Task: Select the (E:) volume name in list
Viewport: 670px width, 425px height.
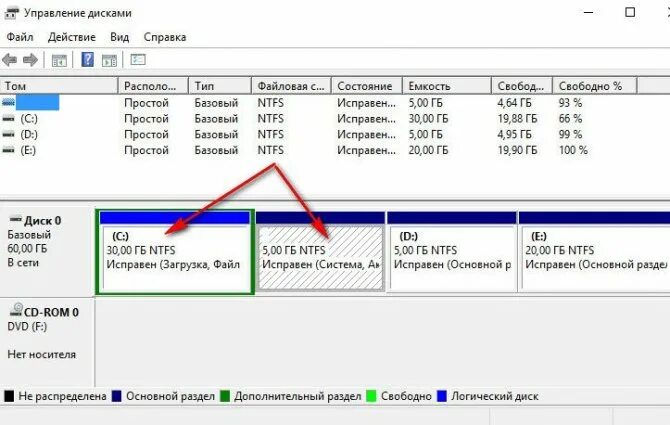Action: 28,150
